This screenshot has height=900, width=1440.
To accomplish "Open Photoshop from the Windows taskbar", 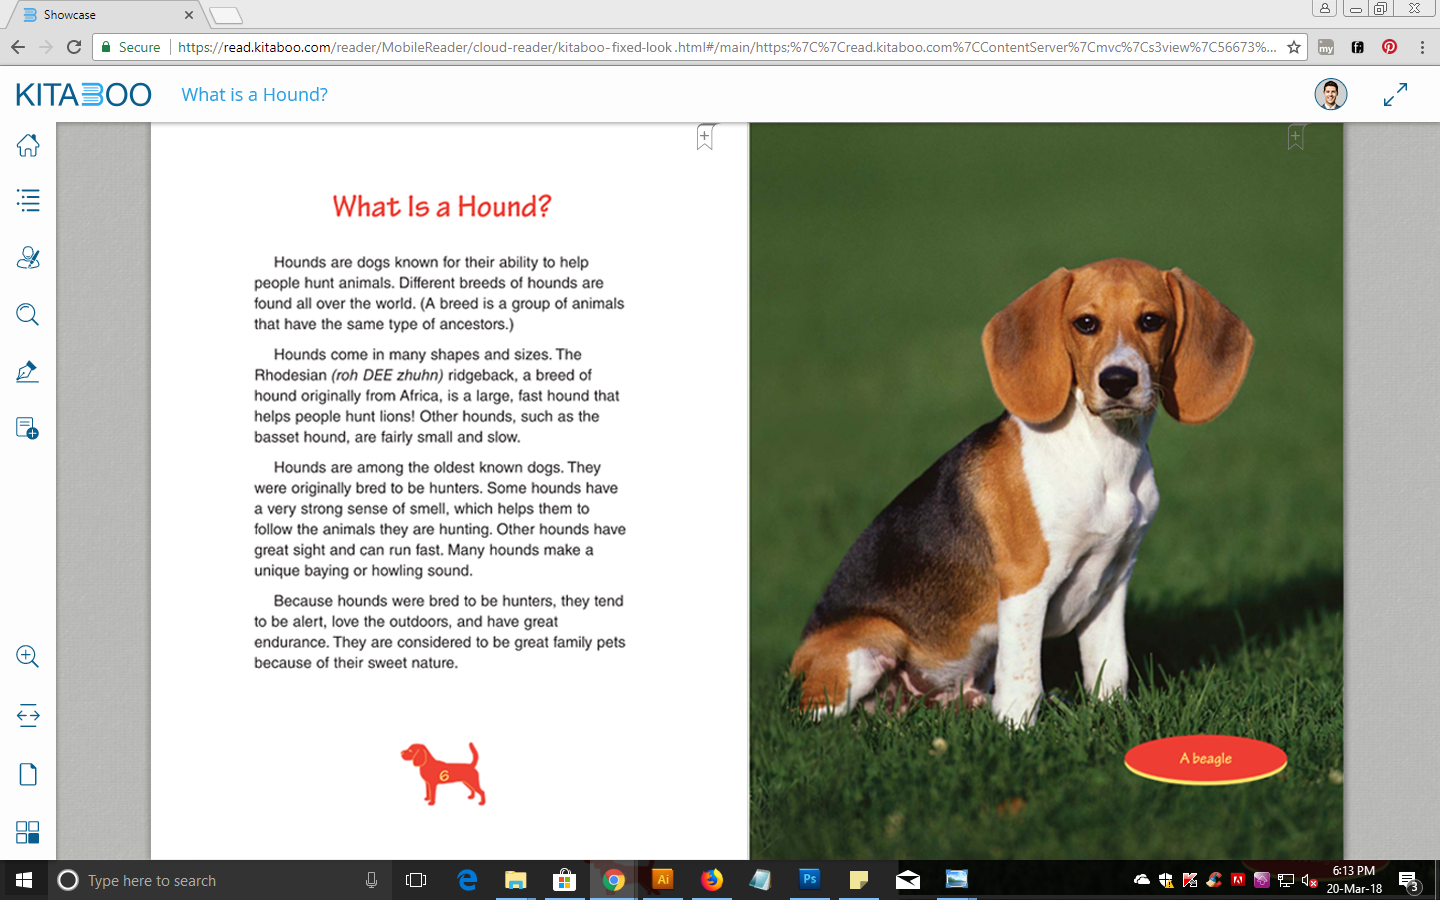I will tap(809, 880).
